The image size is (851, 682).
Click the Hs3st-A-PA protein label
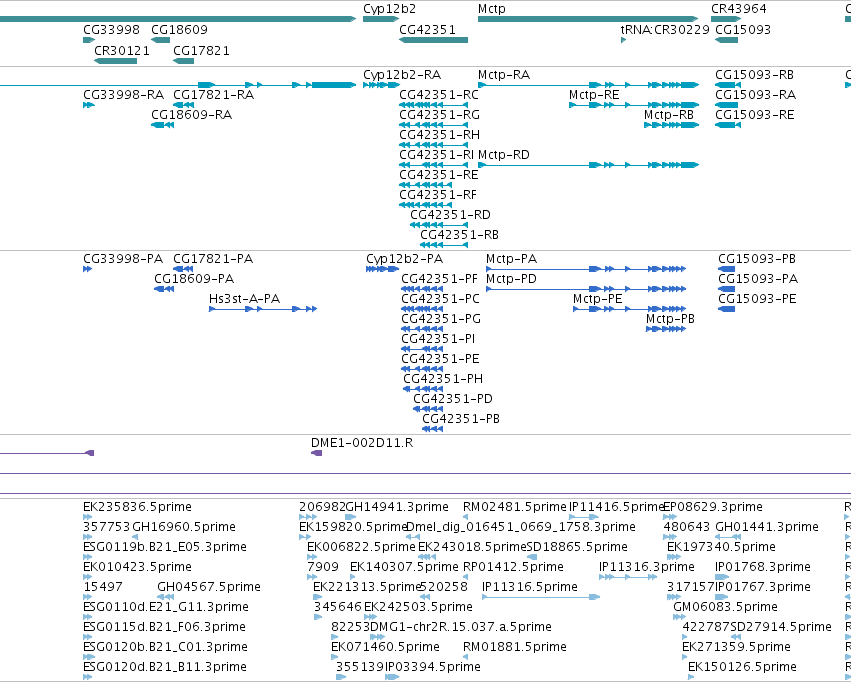pyautogui.click(x=245, y=299)
